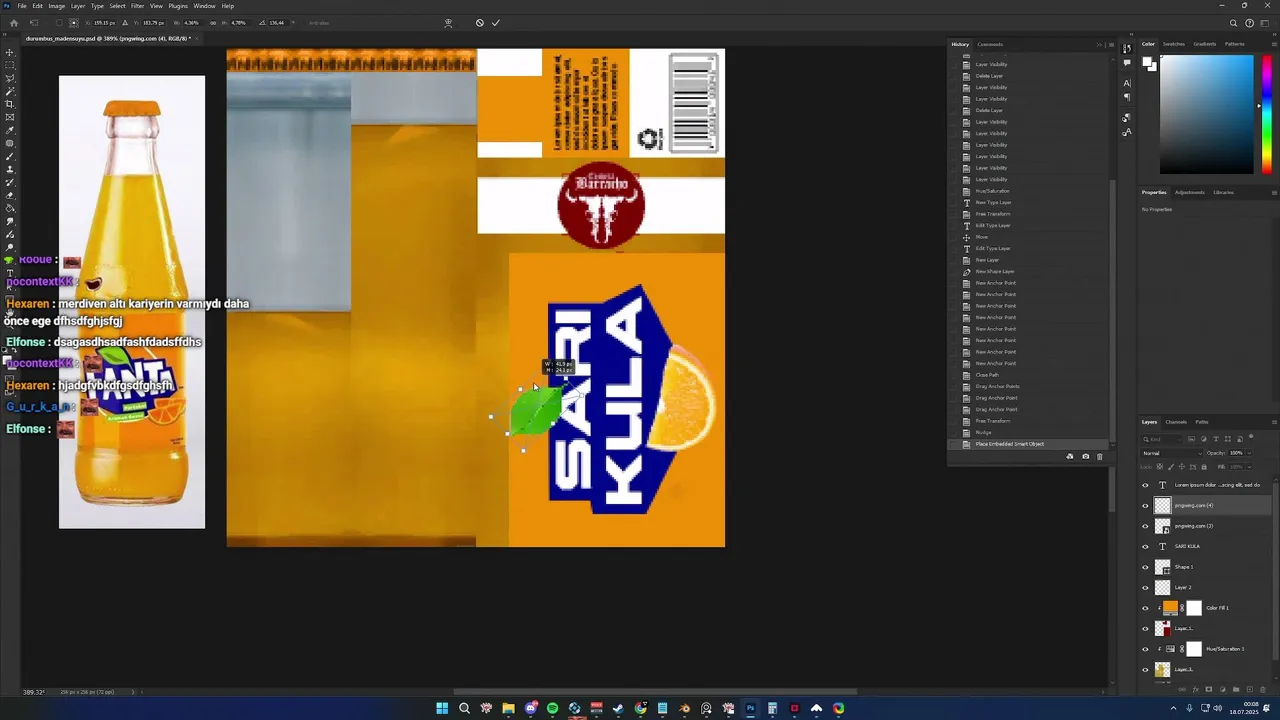The image size is (1280, 720).
Task: Open the Color panel menu
Action: tap(1274, 44)
